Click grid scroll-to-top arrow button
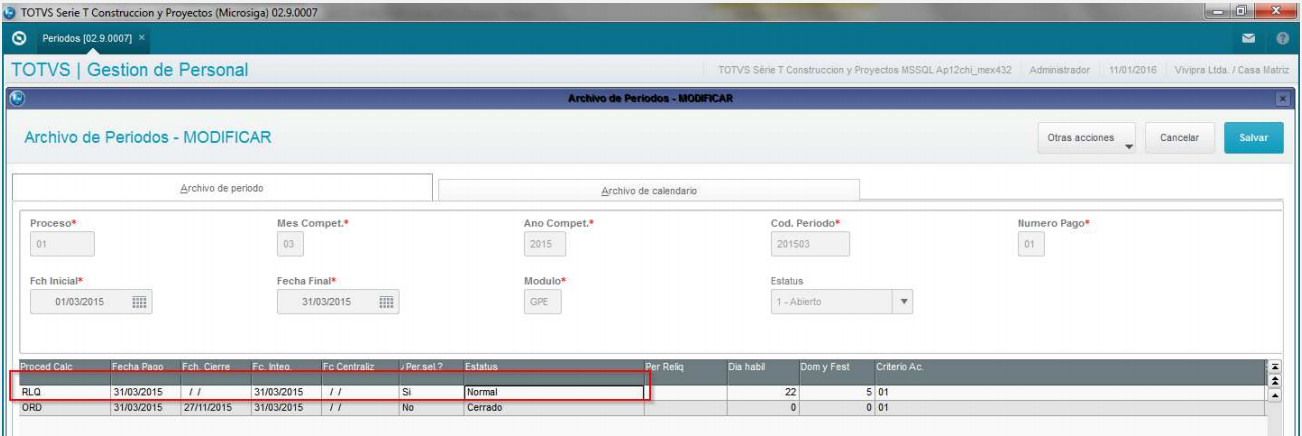This screenshot has height=436, width=1302. (1274, 367)
